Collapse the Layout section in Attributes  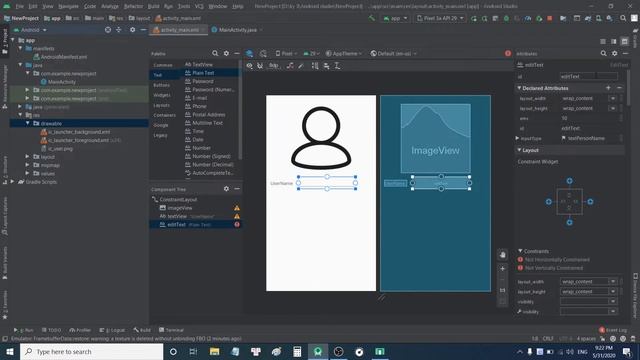(519, 150)
